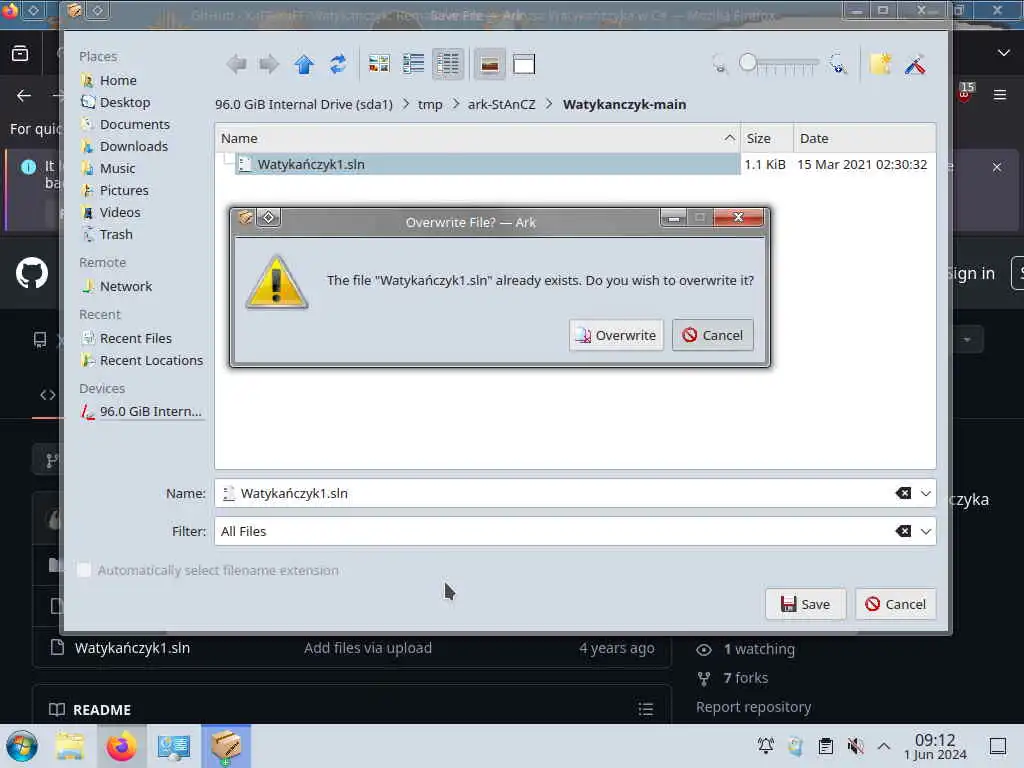Open the dialog options tools icon

point(915,64)
